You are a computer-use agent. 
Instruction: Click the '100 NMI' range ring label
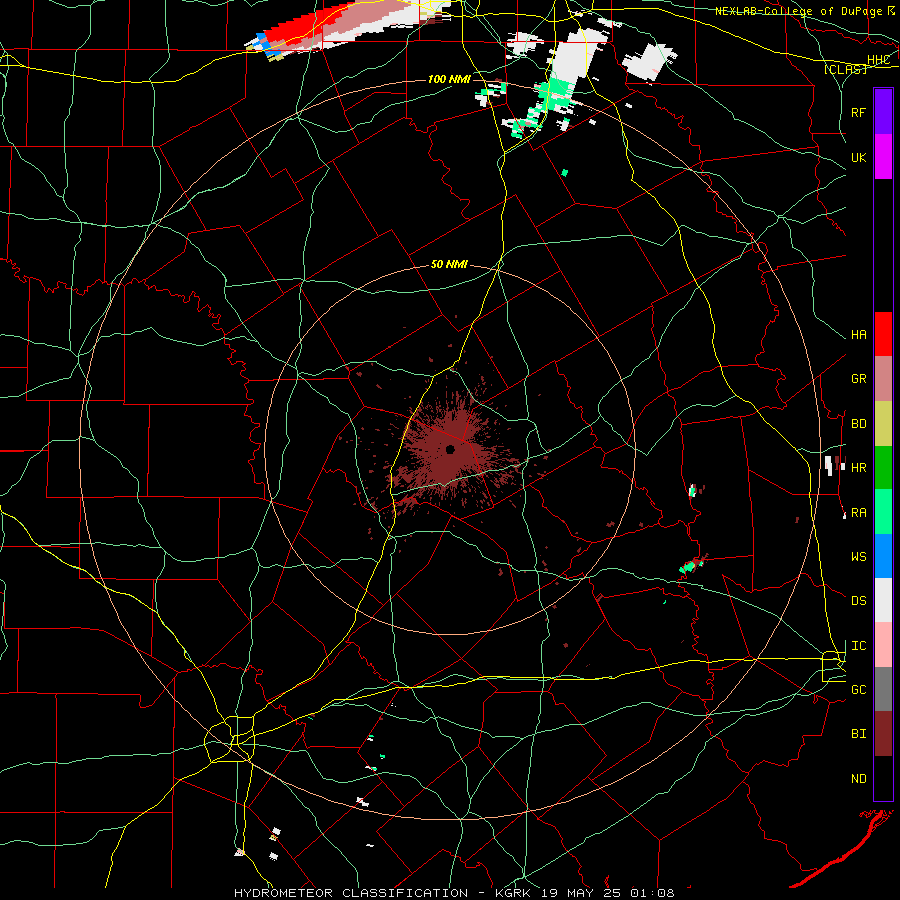[449, 79]
